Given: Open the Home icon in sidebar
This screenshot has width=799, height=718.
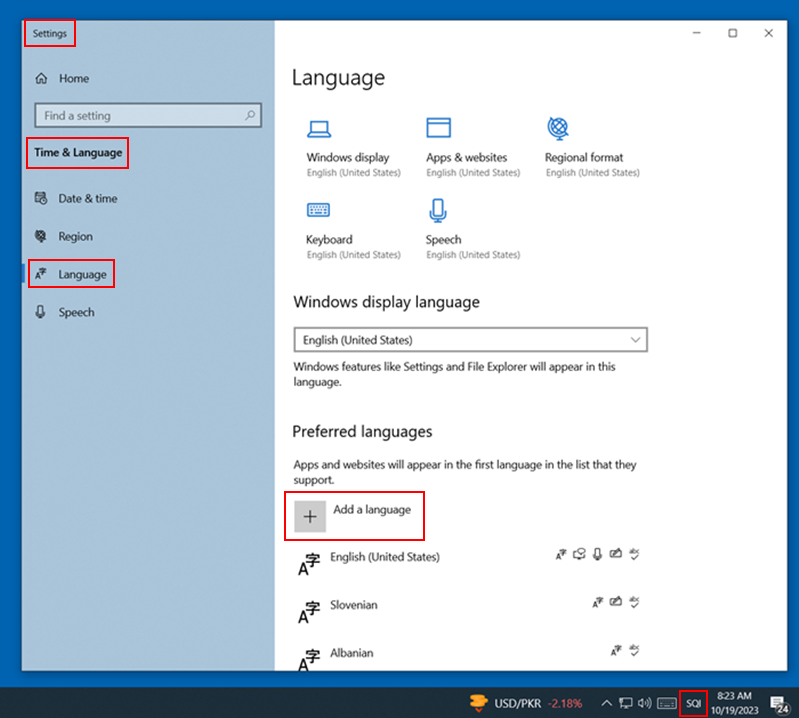Looking at the screenshot, I should coord(41,78).
